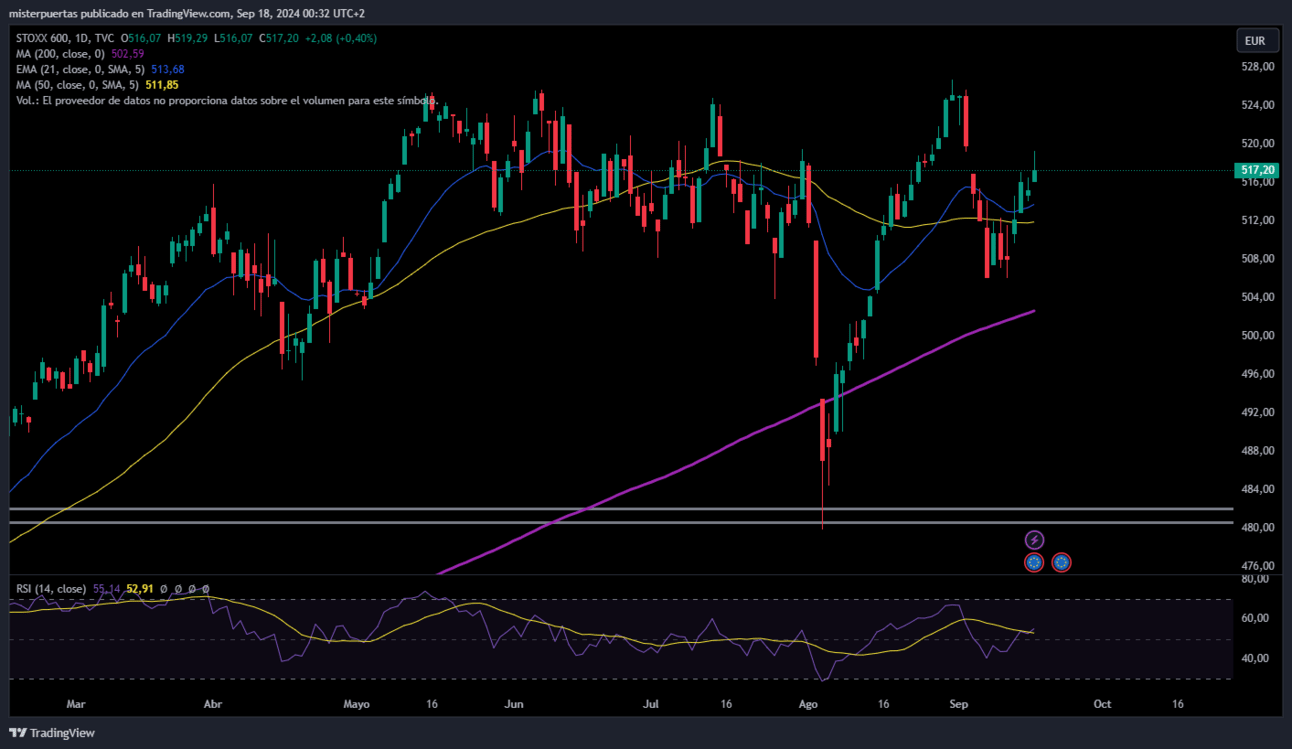The width and height of the screenshot is (1292, 749).
Task: Click the purple RSI value 55,14
Action: point(107,589)
